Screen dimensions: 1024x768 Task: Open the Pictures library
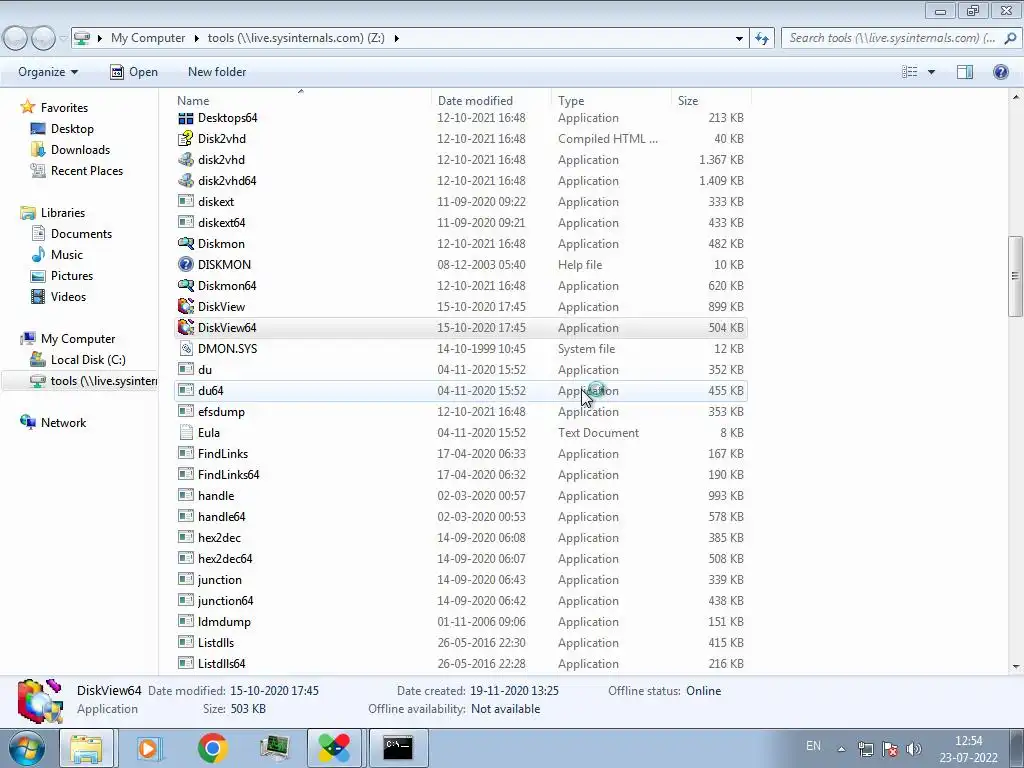click(72, 276)
